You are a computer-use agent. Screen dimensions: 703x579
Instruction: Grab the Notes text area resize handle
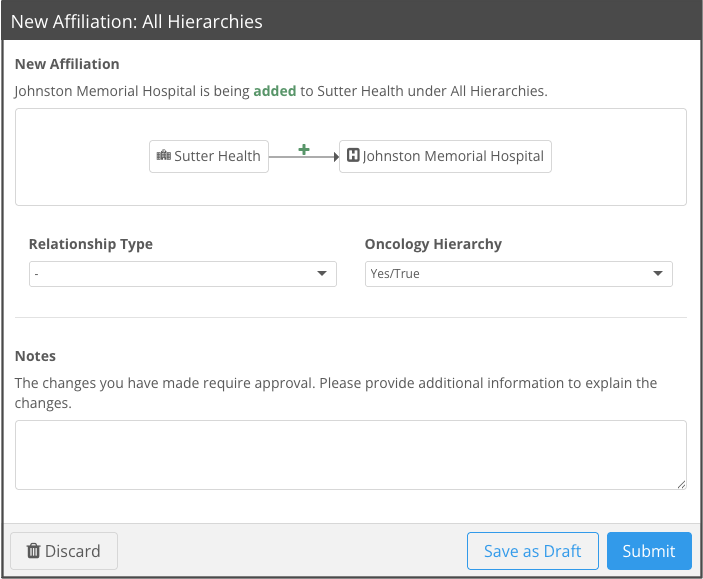[681, 484]
